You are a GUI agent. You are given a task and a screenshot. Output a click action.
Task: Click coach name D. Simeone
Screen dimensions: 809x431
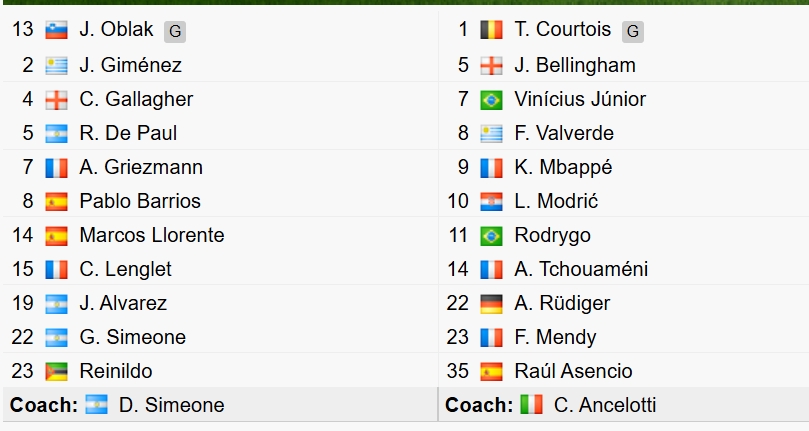coord(171,405)
